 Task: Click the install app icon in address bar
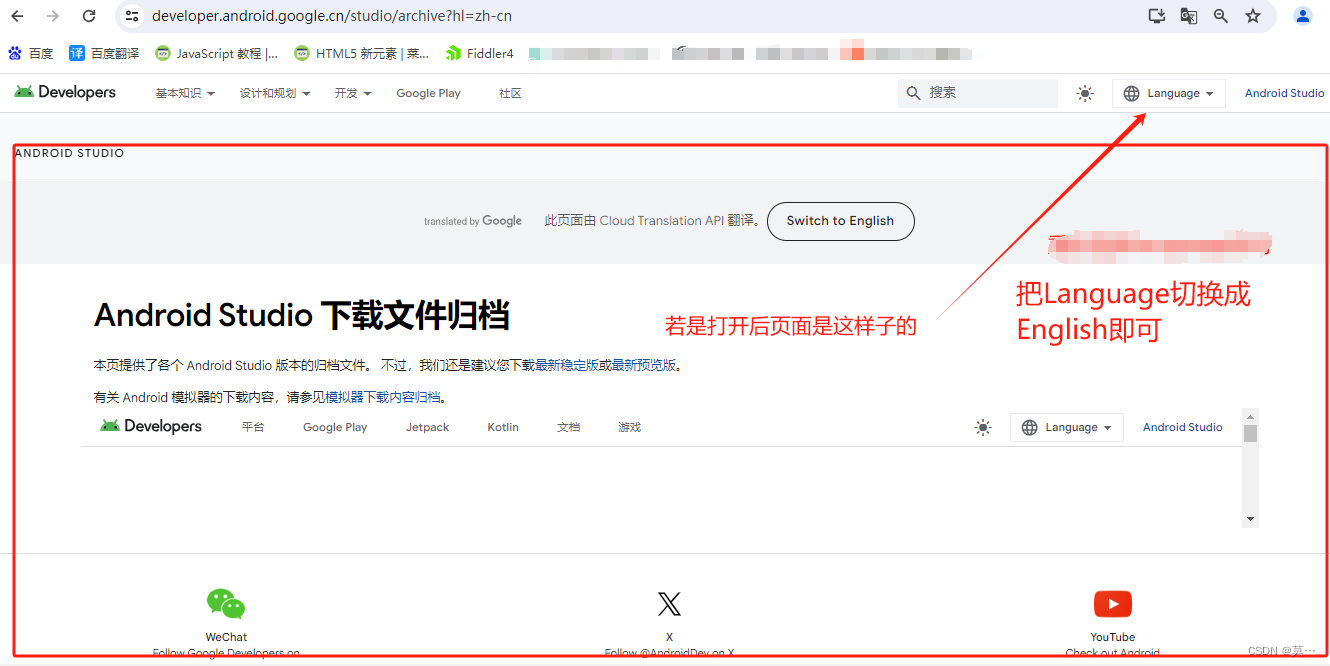[x=1157, y=16]
